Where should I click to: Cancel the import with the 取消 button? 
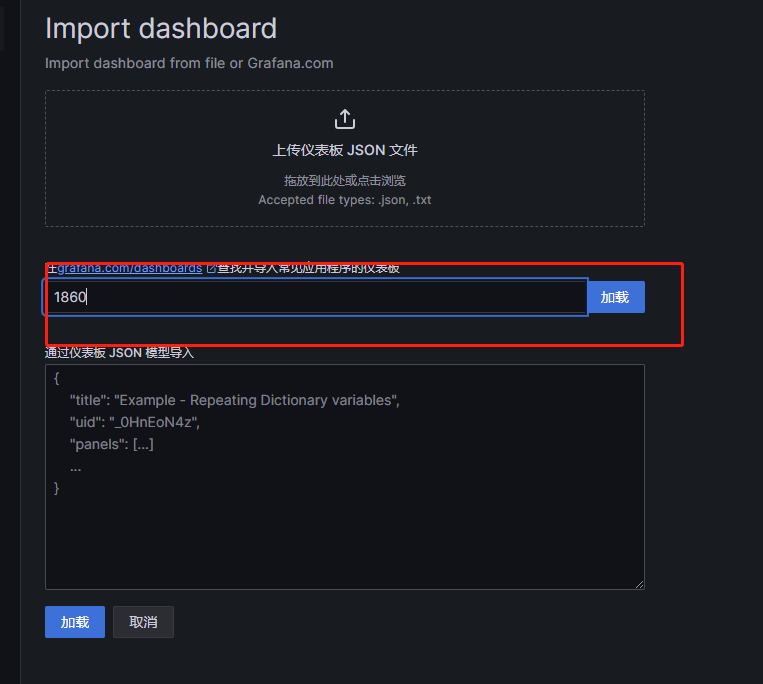tap(143, 622)
